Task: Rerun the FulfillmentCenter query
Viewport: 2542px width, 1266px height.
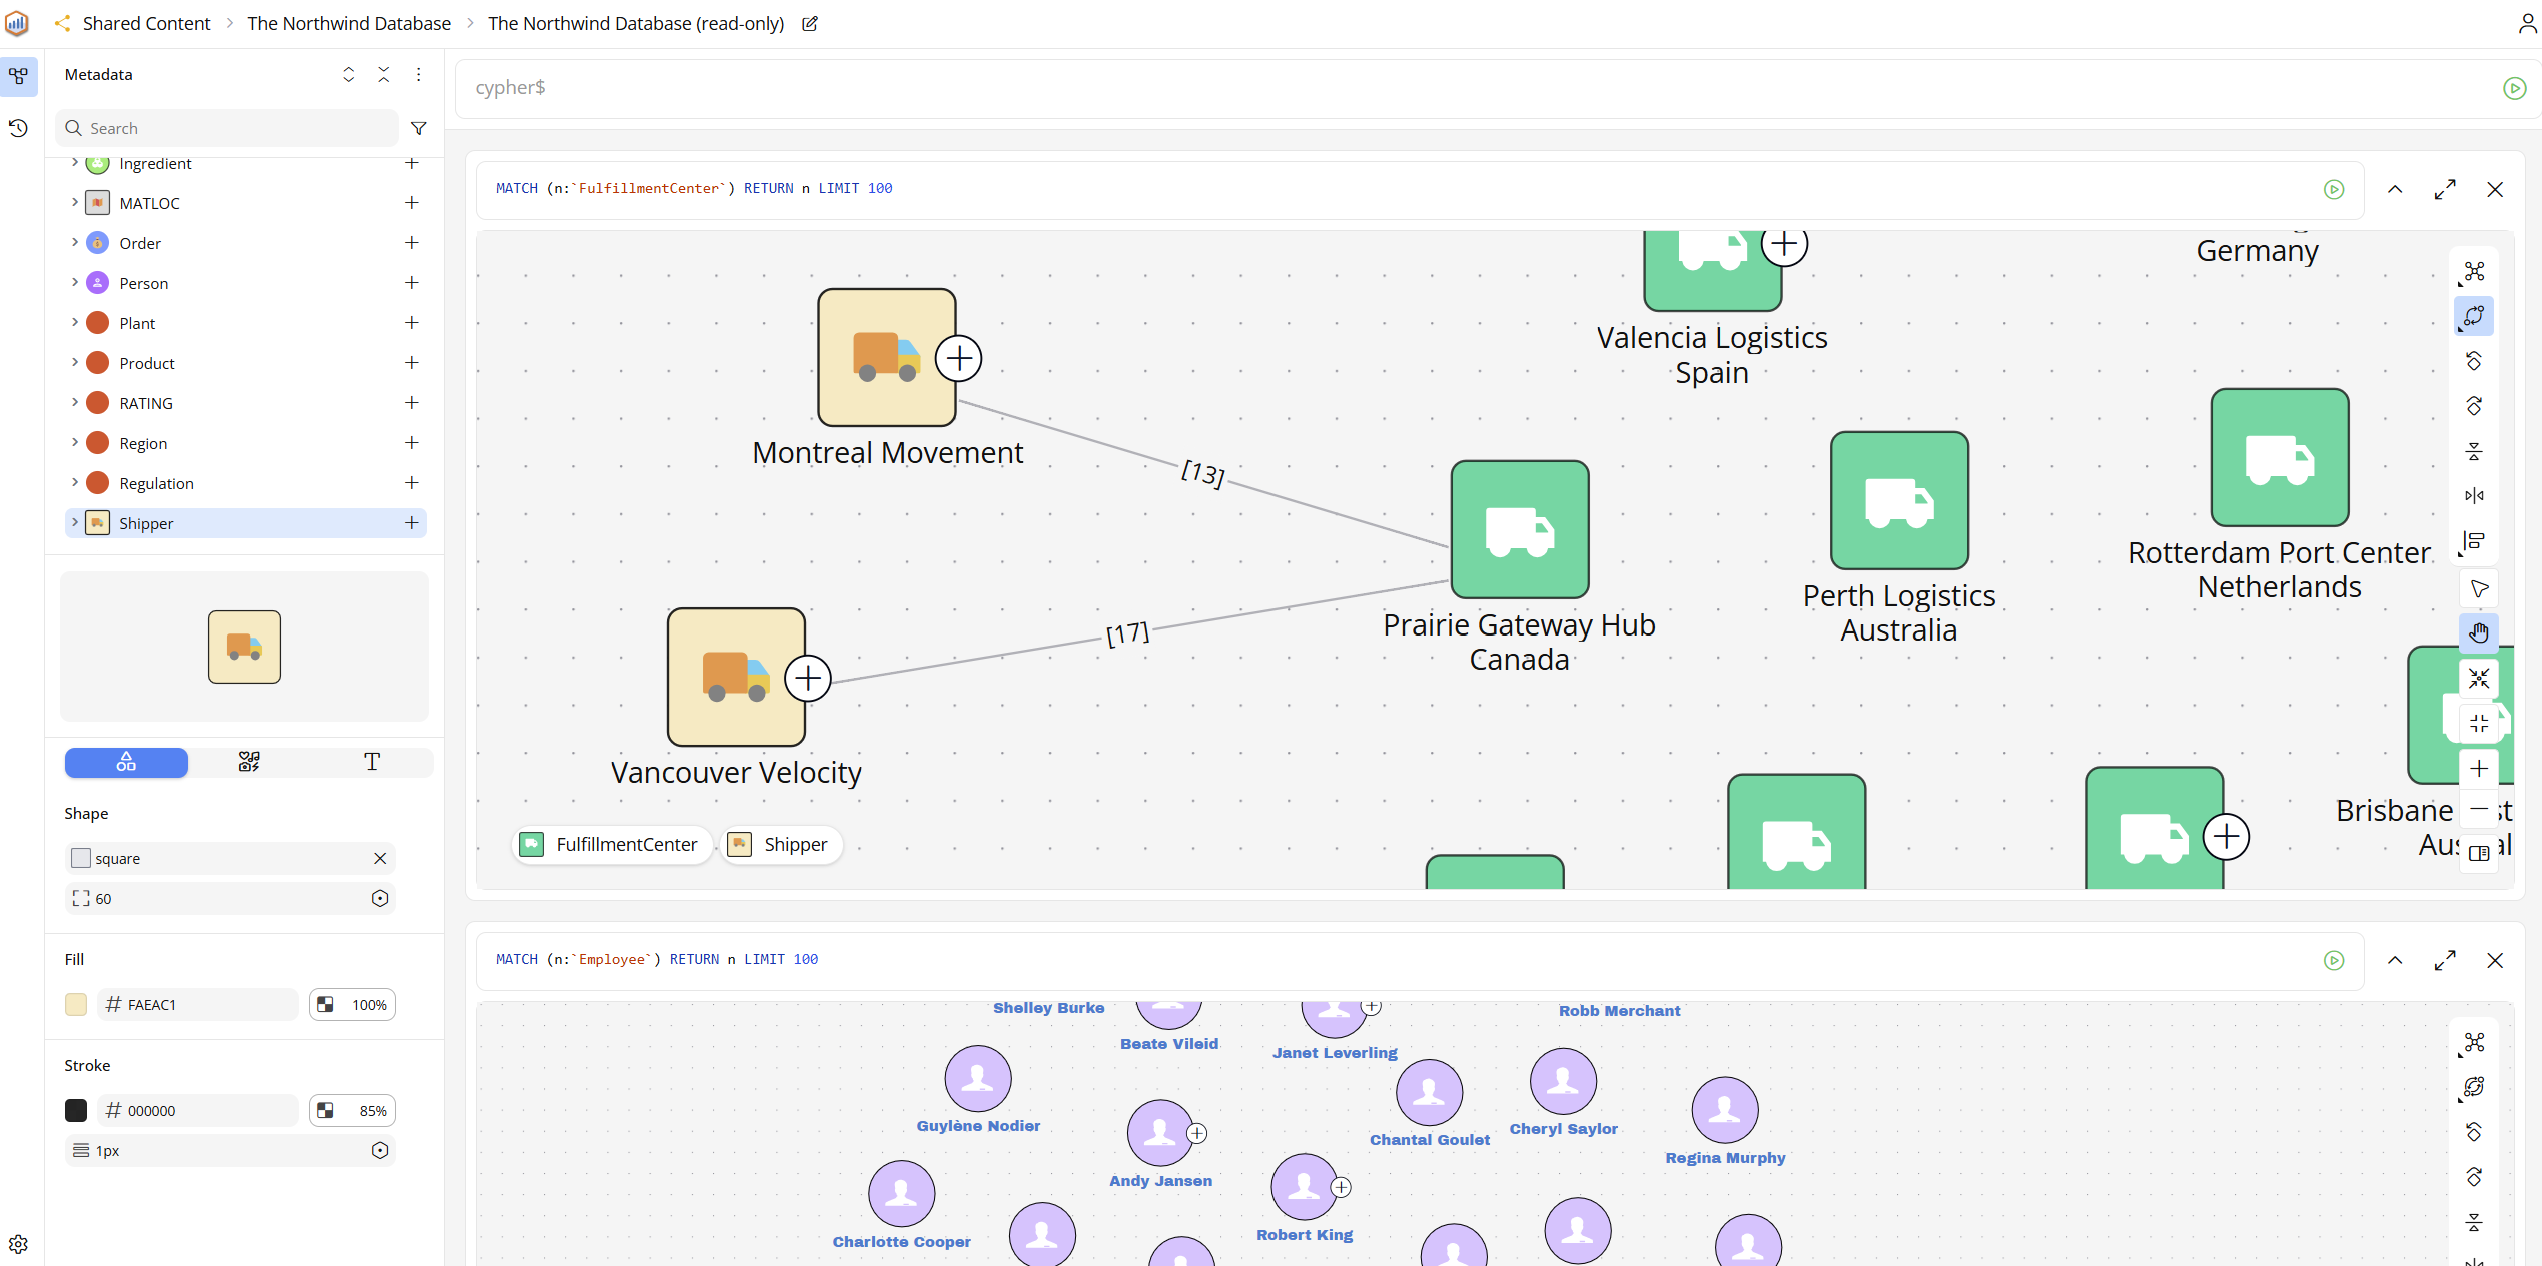Action: pyautogui.click(x=2334, y=189)
